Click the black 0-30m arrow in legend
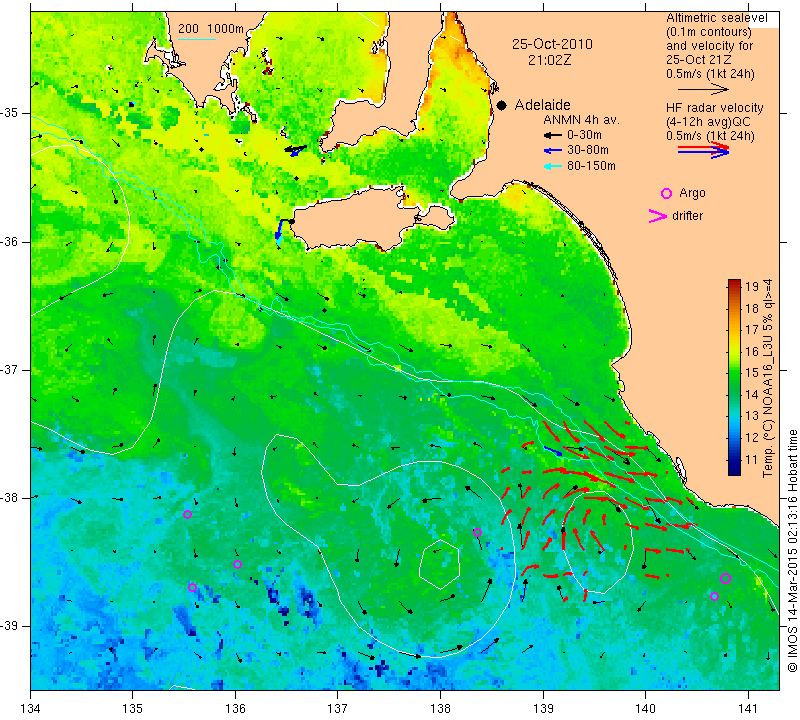The width and height of the screenshot is (800, 720). click(x=554, y=135)
